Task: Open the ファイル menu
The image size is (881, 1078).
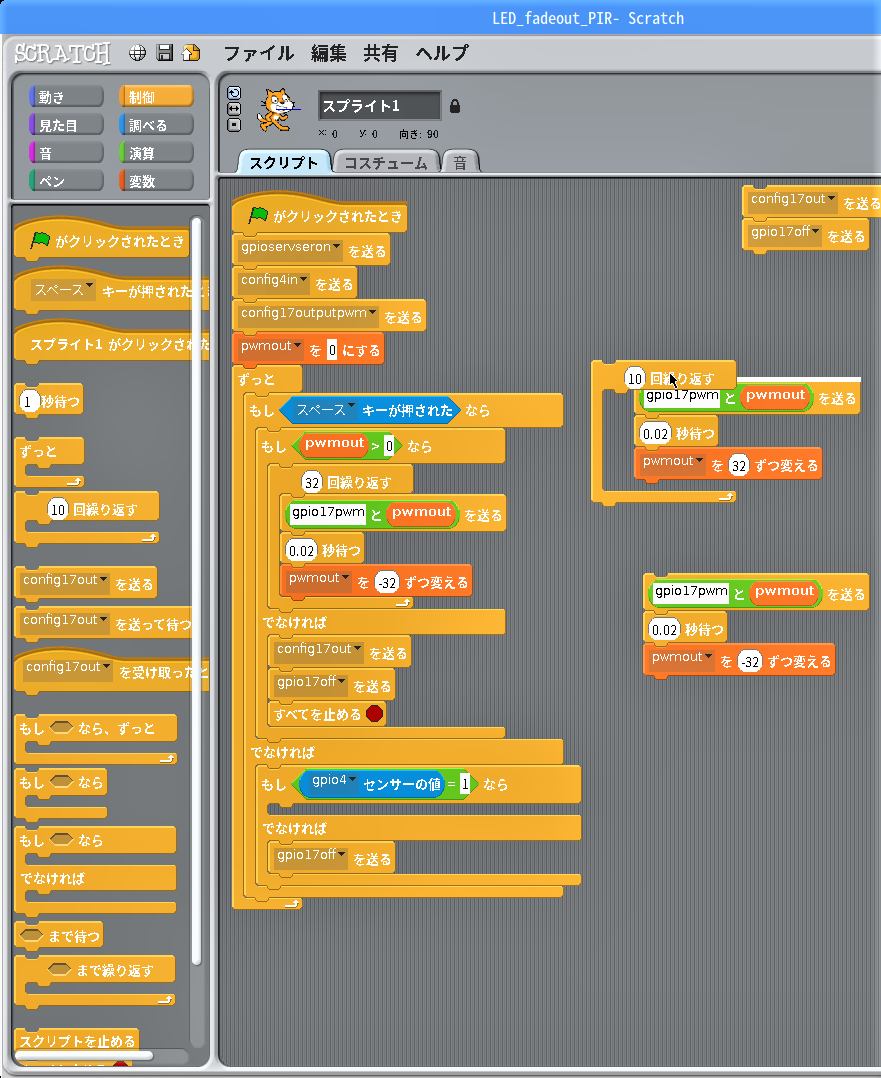Action: pyautogui.click(x=259, y=53)
